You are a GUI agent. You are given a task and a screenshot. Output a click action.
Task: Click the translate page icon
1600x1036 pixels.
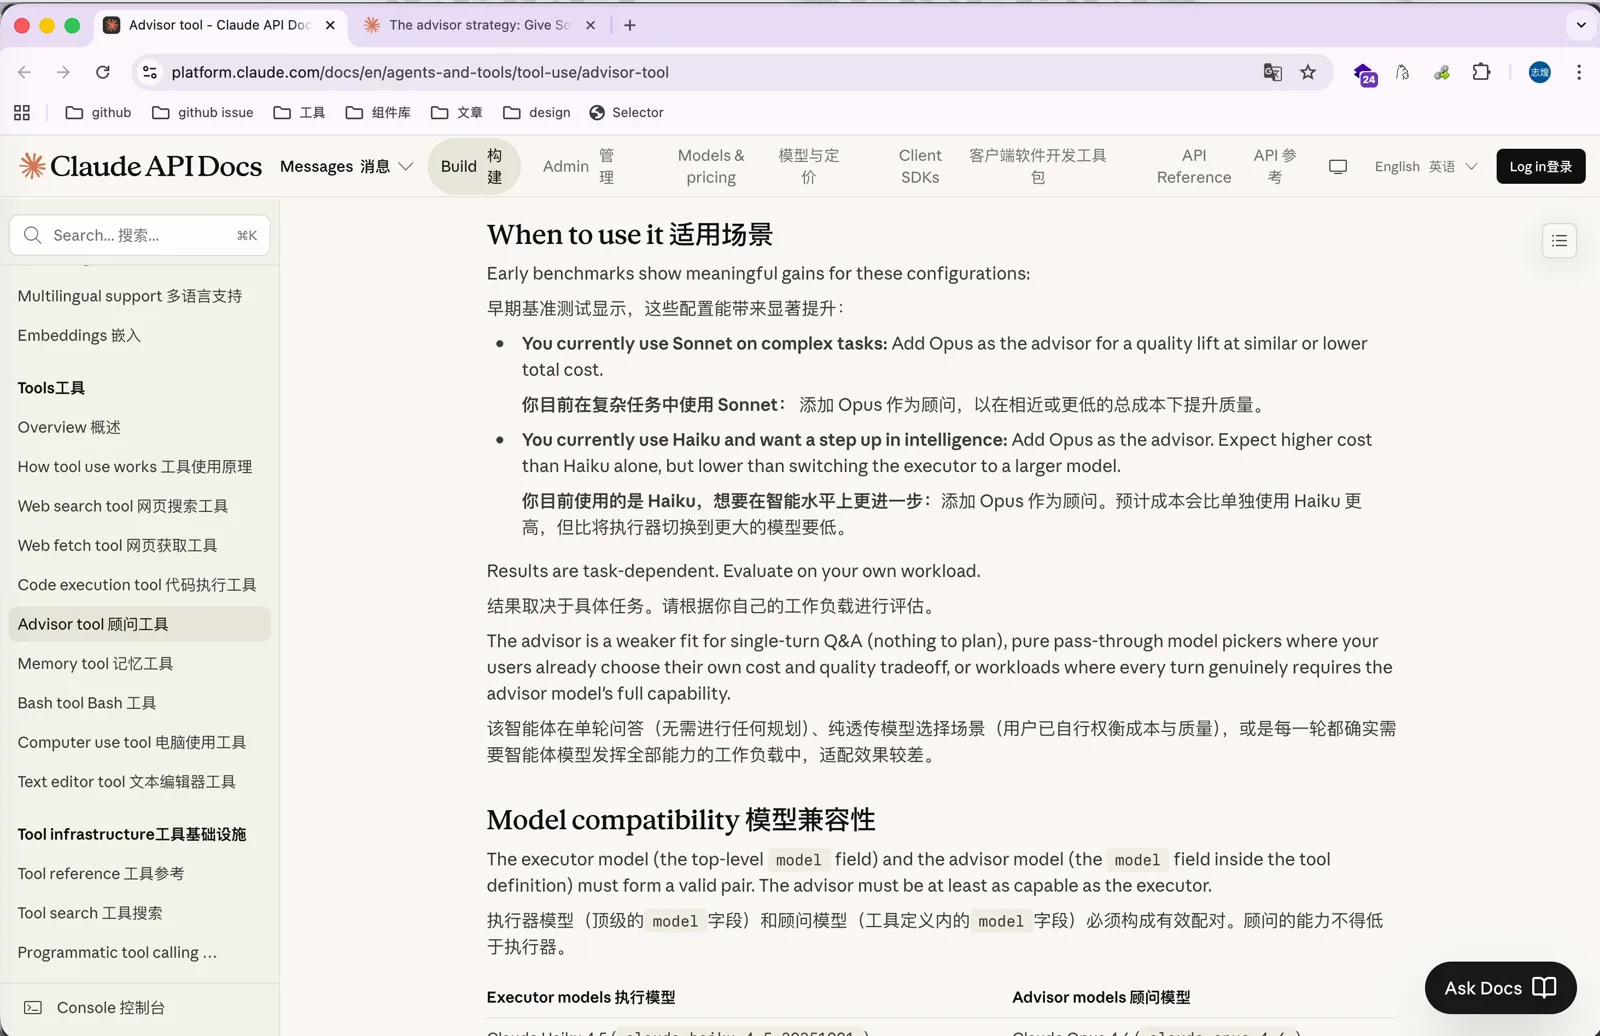[x=1272, y=72]
